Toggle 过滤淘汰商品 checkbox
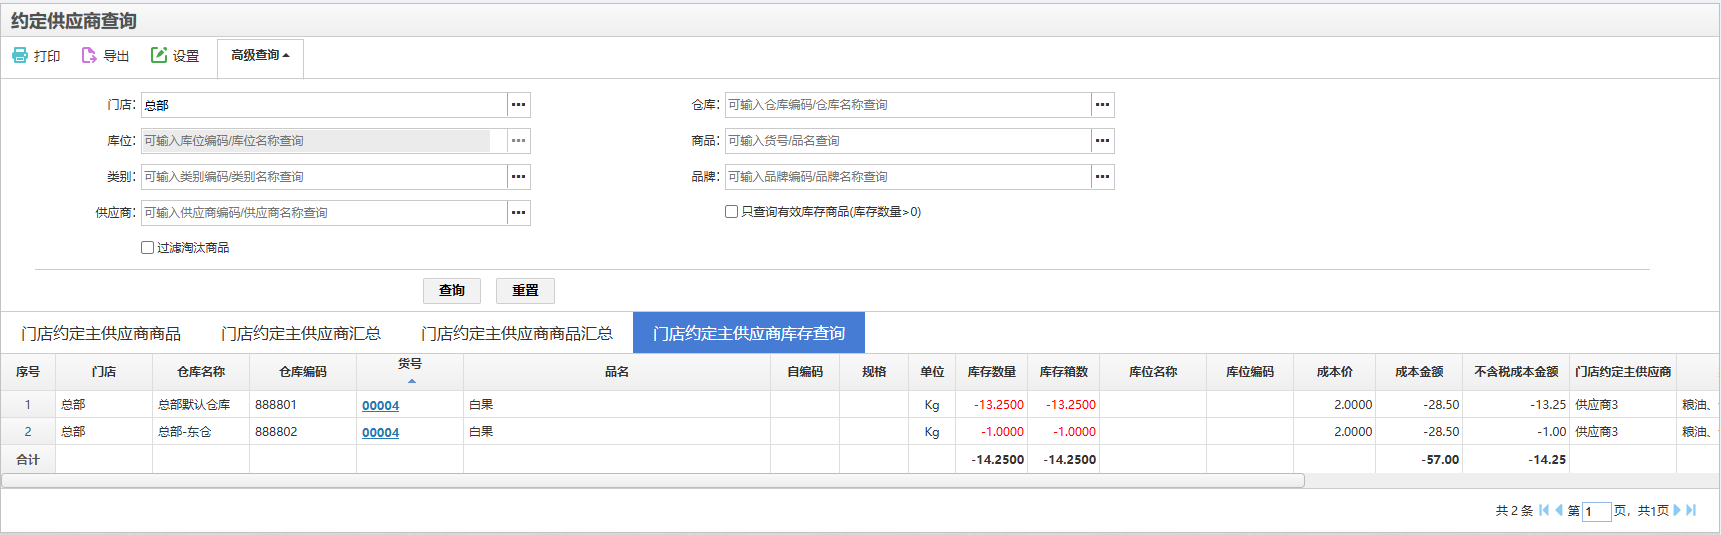The height and width of the screenshot is (535, 1721). click(147, 248)
